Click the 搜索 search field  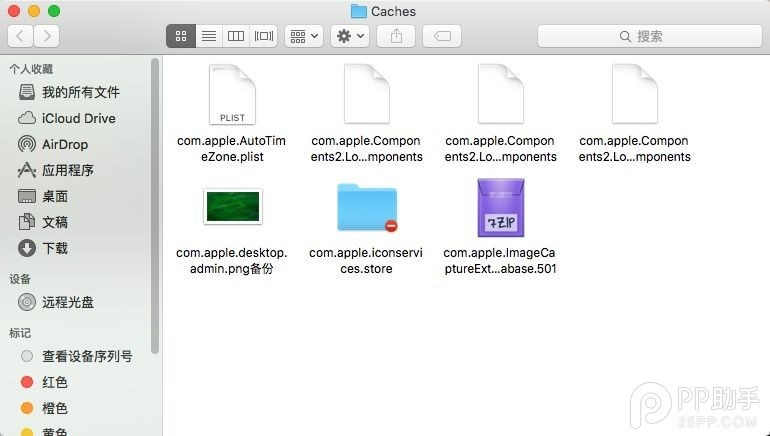click(650, 36)
